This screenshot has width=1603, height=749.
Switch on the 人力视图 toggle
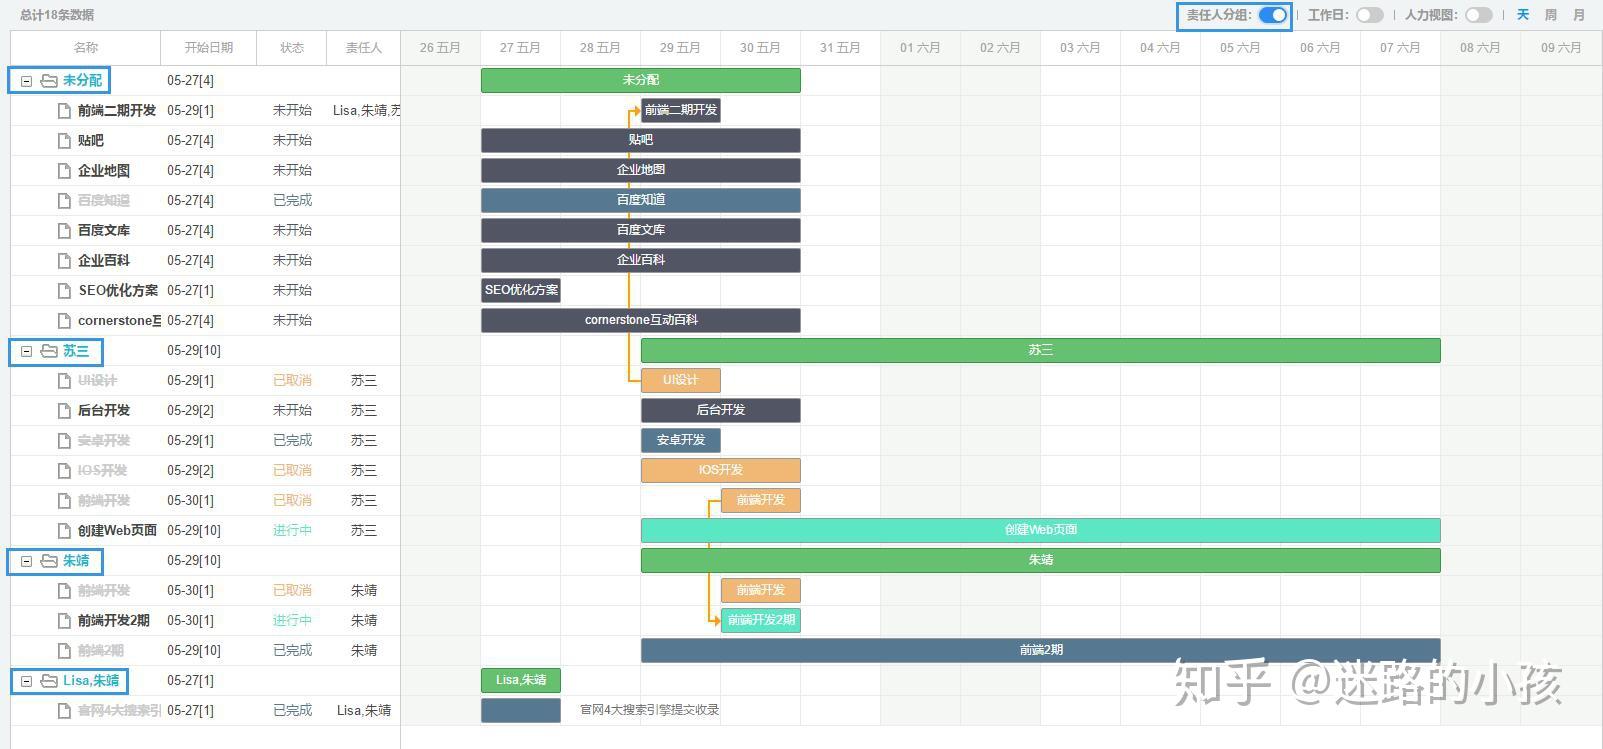coord(1478,15)
